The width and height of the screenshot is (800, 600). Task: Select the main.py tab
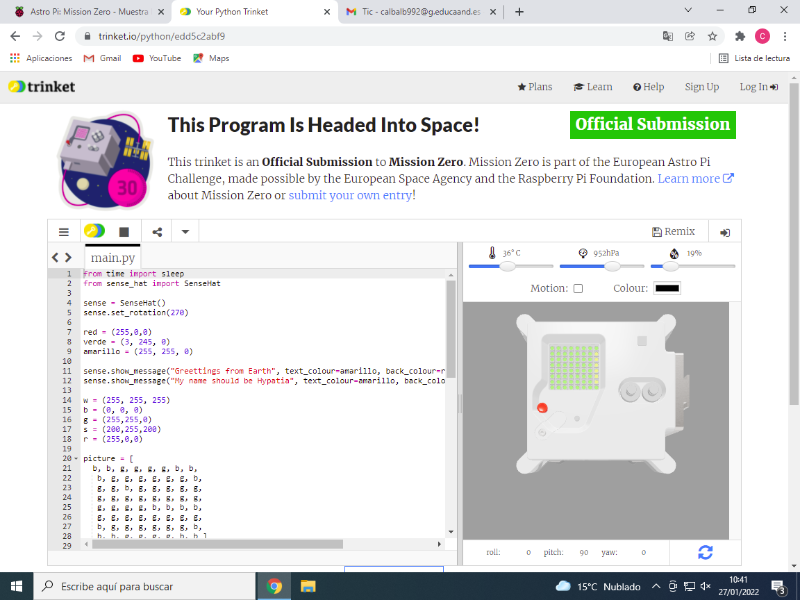pos(113,258)
